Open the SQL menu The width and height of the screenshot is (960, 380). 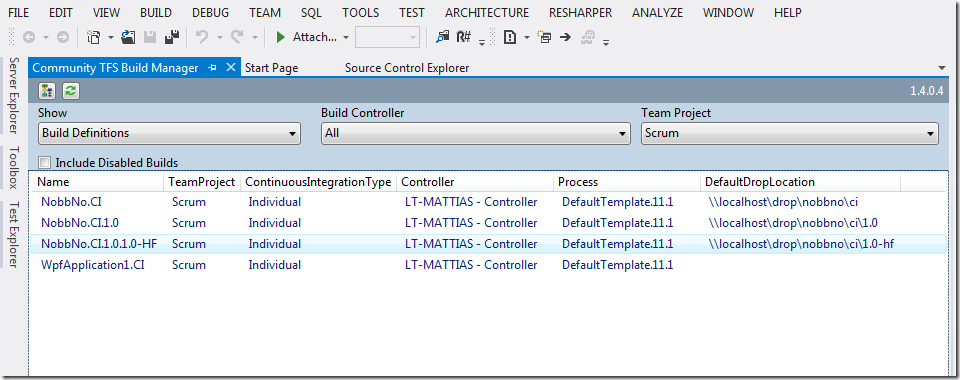312,12
